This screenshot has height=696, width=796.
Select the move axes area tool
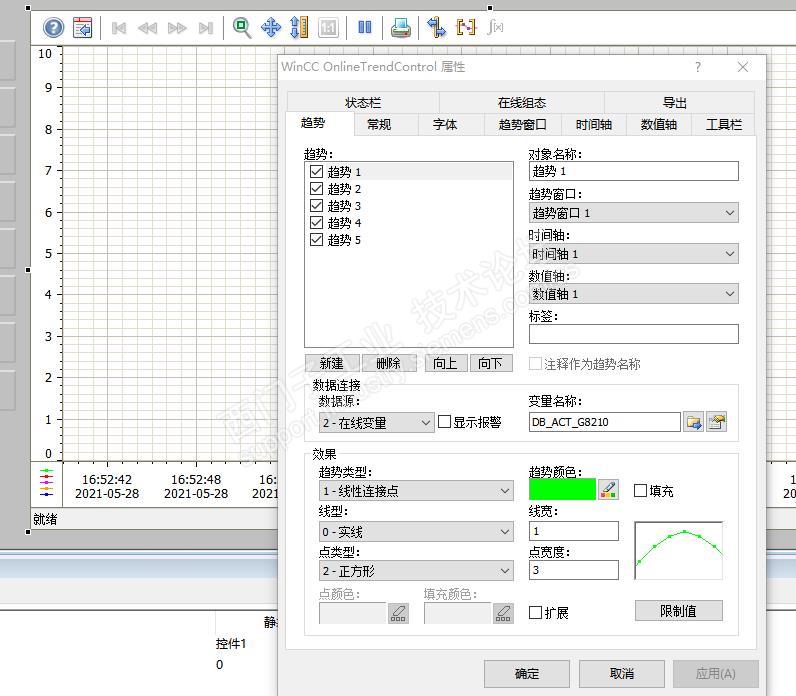(x=299, y=27)
